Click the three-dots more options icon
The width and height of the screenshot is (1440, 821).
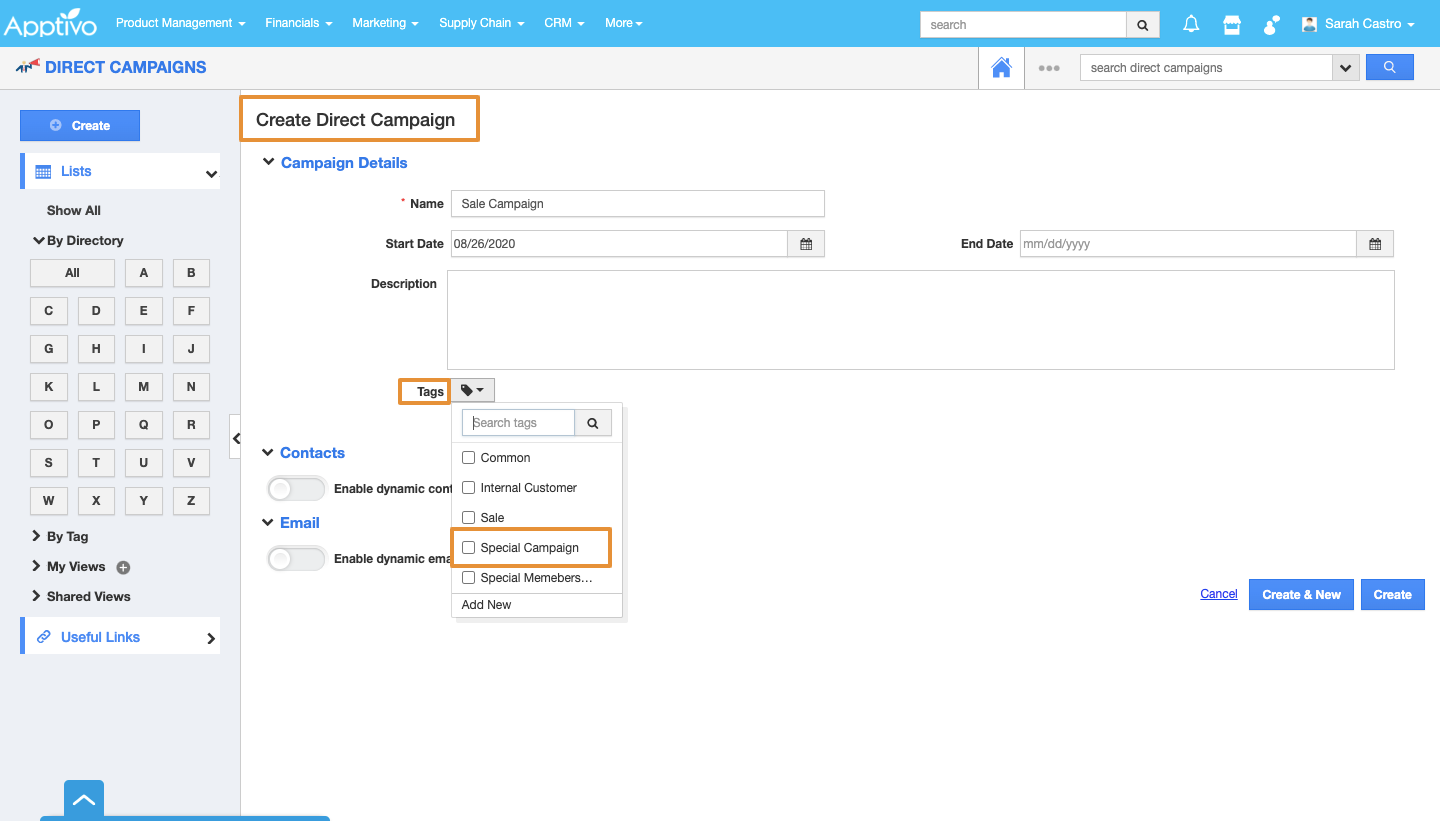tap(1048, 68)
